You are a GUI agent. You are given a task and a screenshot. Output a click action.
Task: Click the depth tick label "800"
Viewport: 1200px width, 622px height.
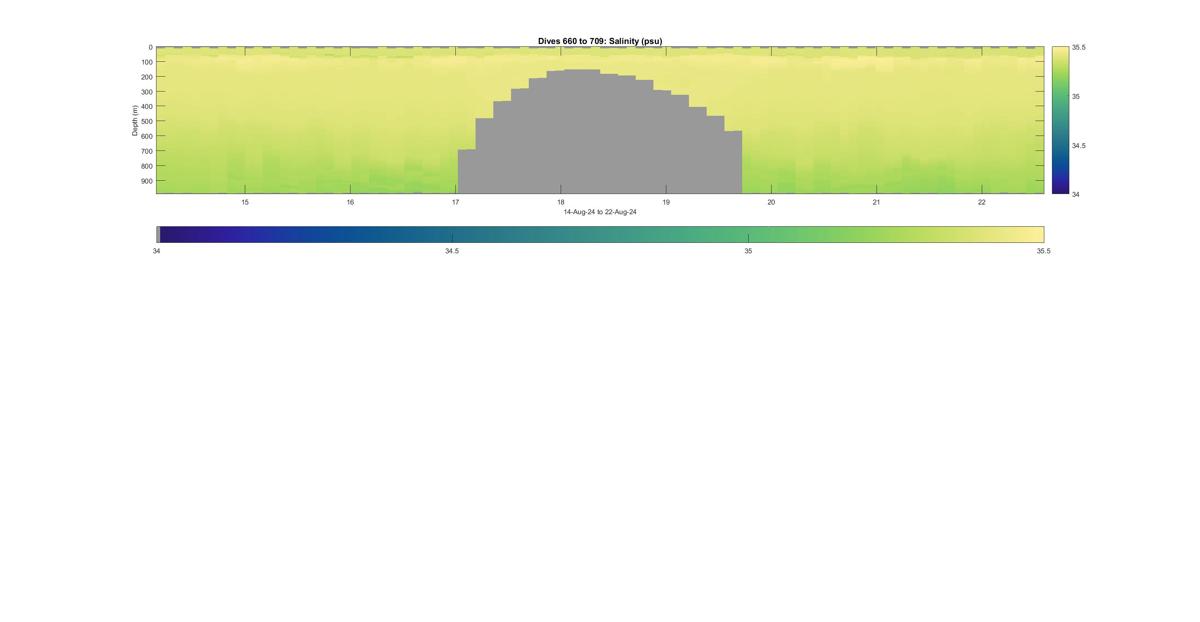pyautogui.click(x=147, y=166)
